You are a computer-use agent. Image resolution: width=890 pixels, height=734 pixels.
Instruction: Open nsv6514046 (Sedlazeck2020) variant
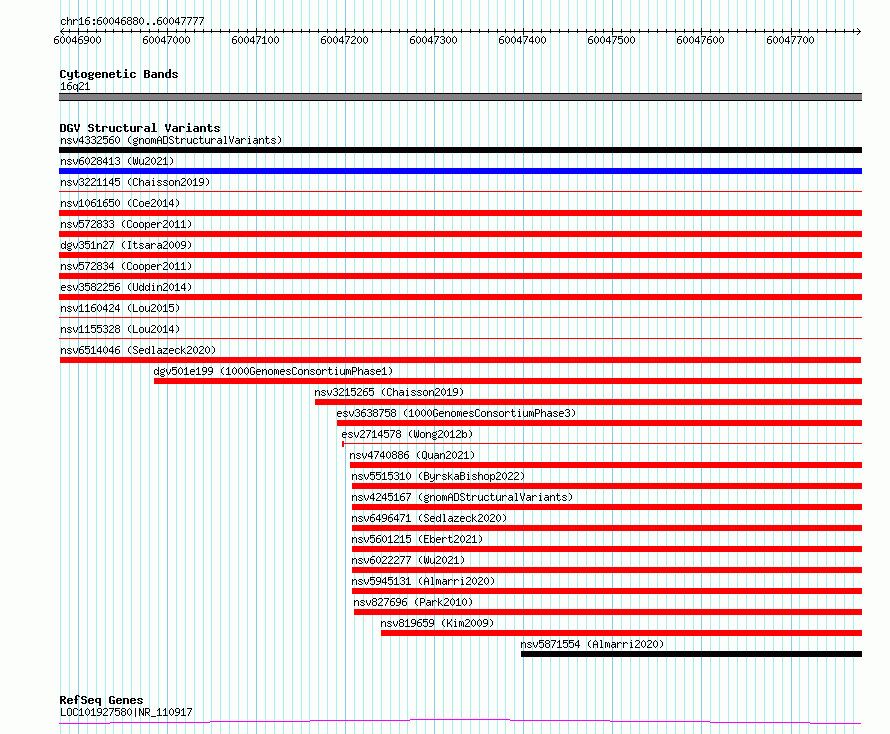click(x=138, y=350)
